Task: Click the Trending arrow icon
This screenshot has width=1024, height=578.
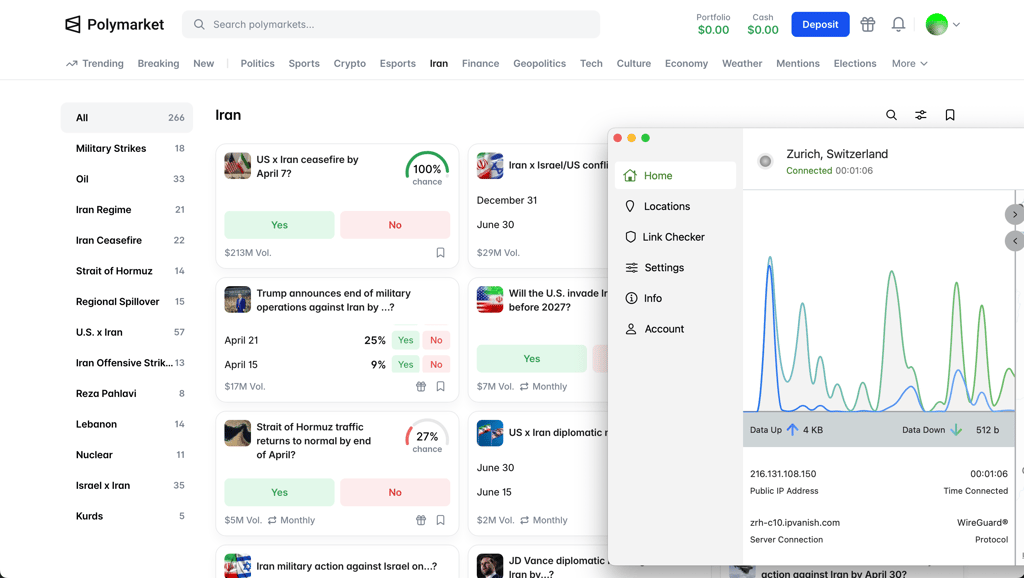Action: coord(72,63)
